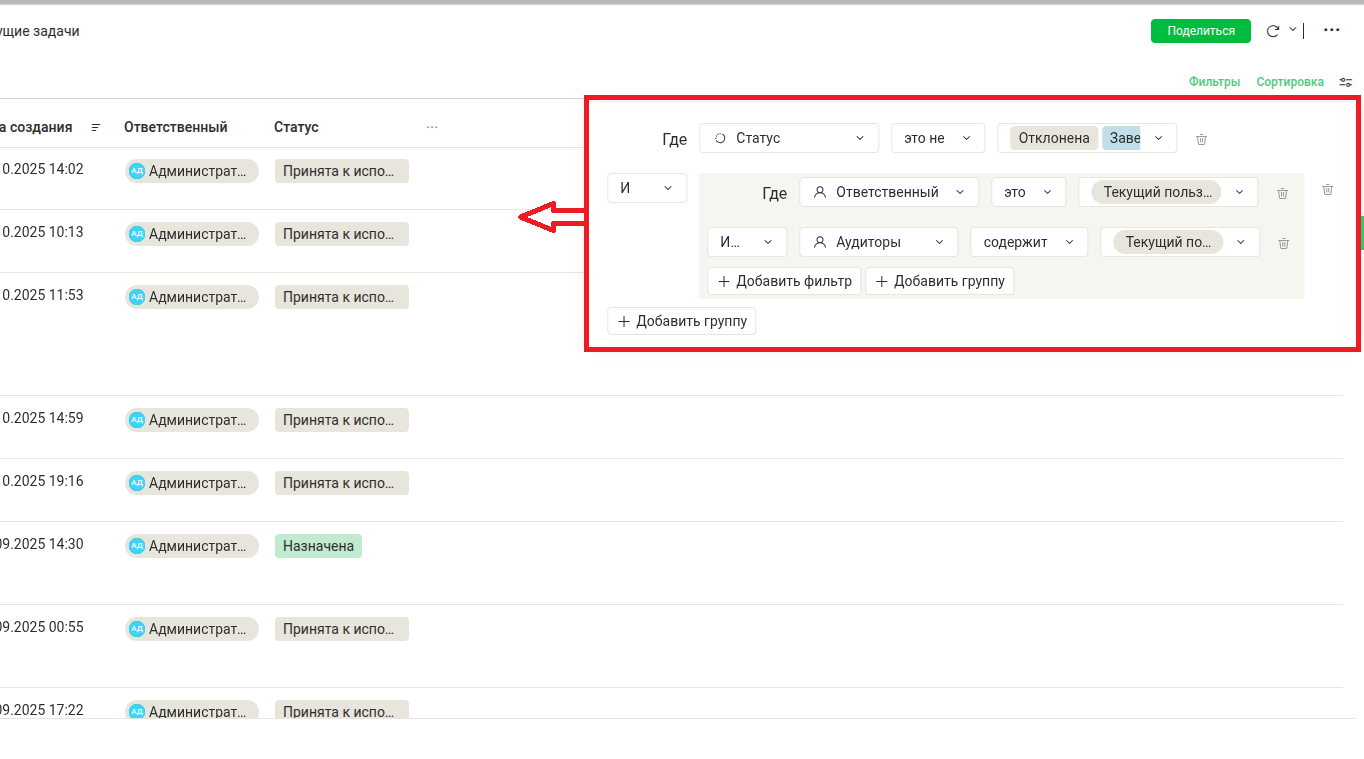Change the 'содержит' condition operator
Viewport: 1364px width, 759px height.
(1027, 242)
